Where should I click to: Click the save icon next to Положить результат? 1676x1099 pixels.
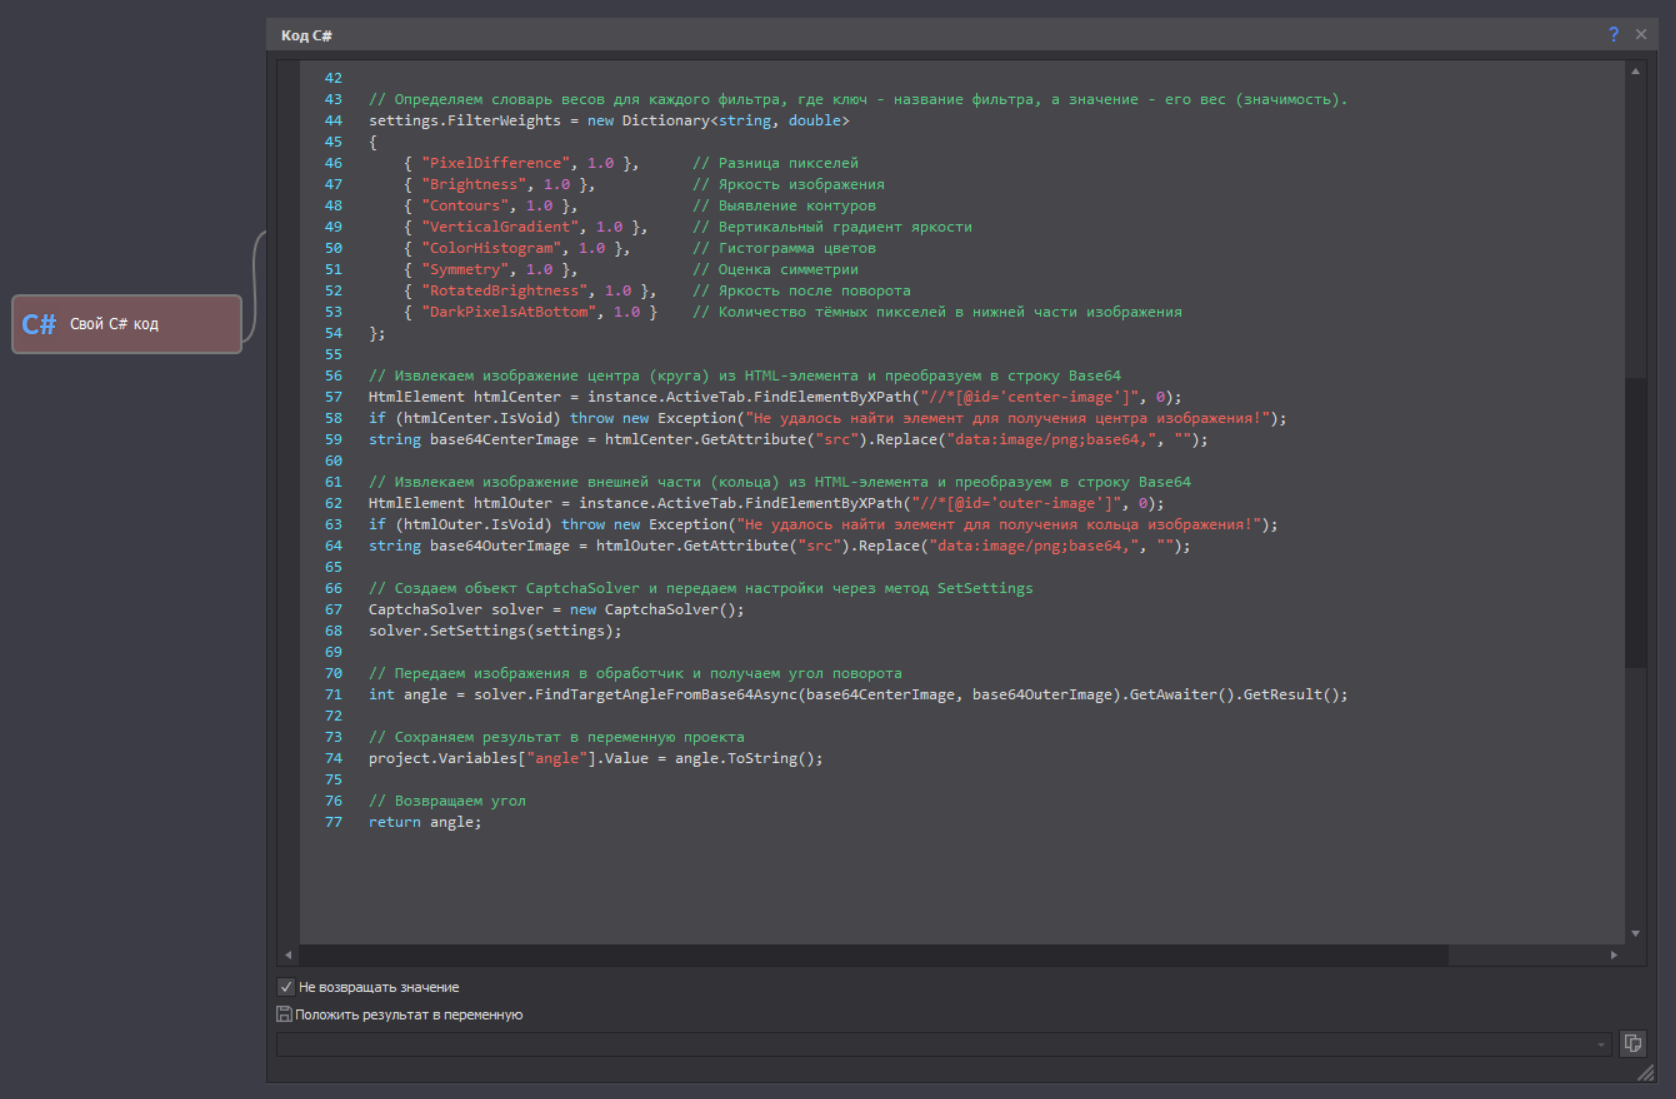tap(284, 1014)
